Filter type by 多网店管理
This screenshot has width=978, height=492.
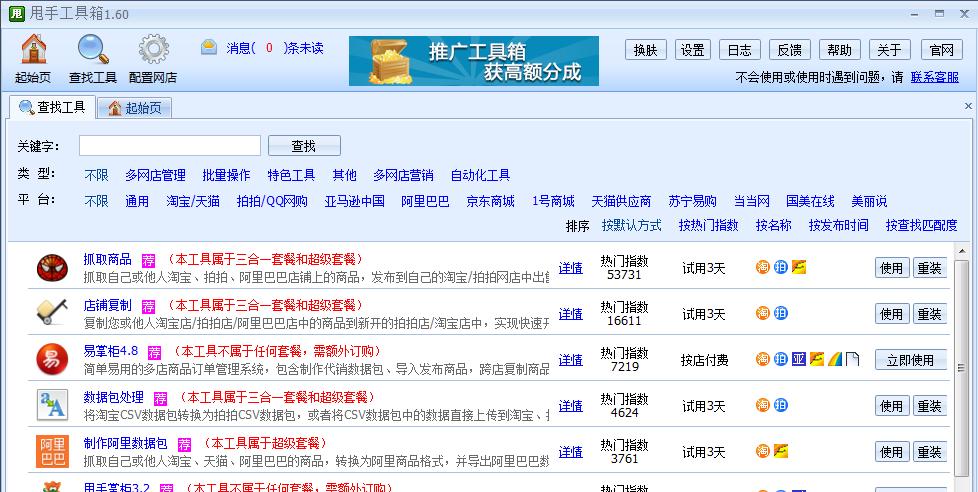155,175
